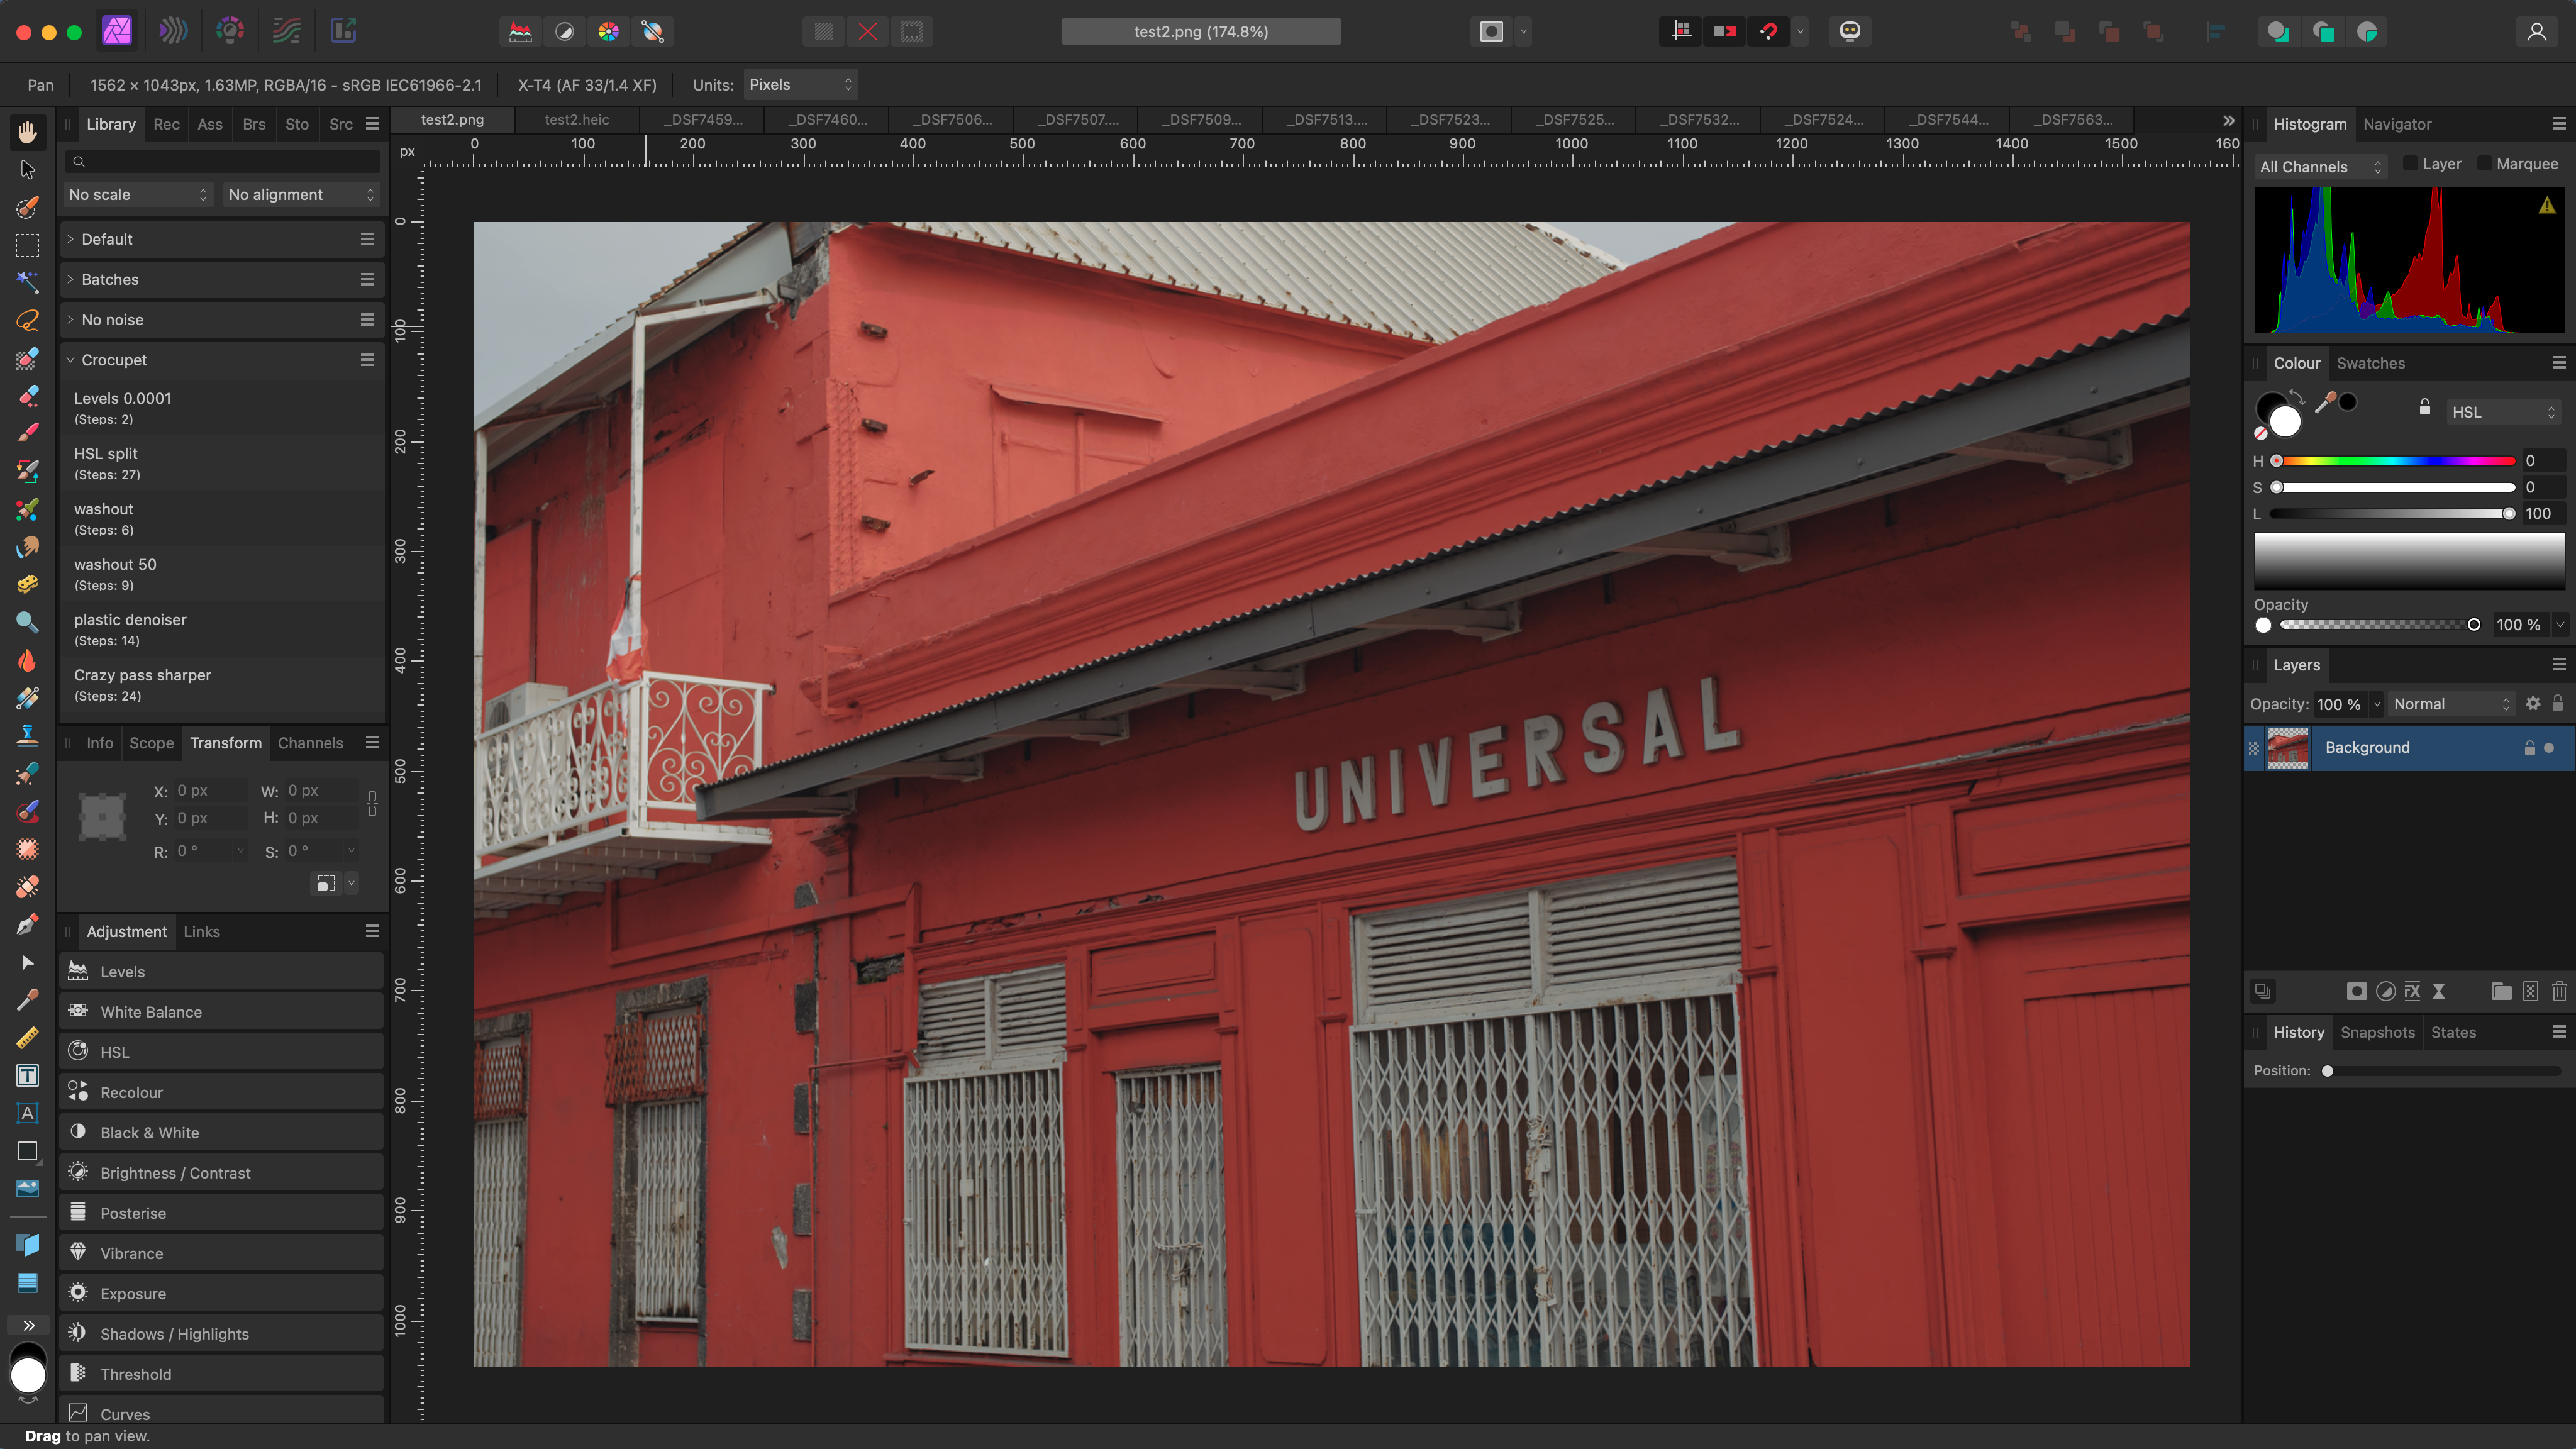Click Auto Contrast toolbar icon
This screenshot has height=1449, width=2576.
tap(564, 32)
